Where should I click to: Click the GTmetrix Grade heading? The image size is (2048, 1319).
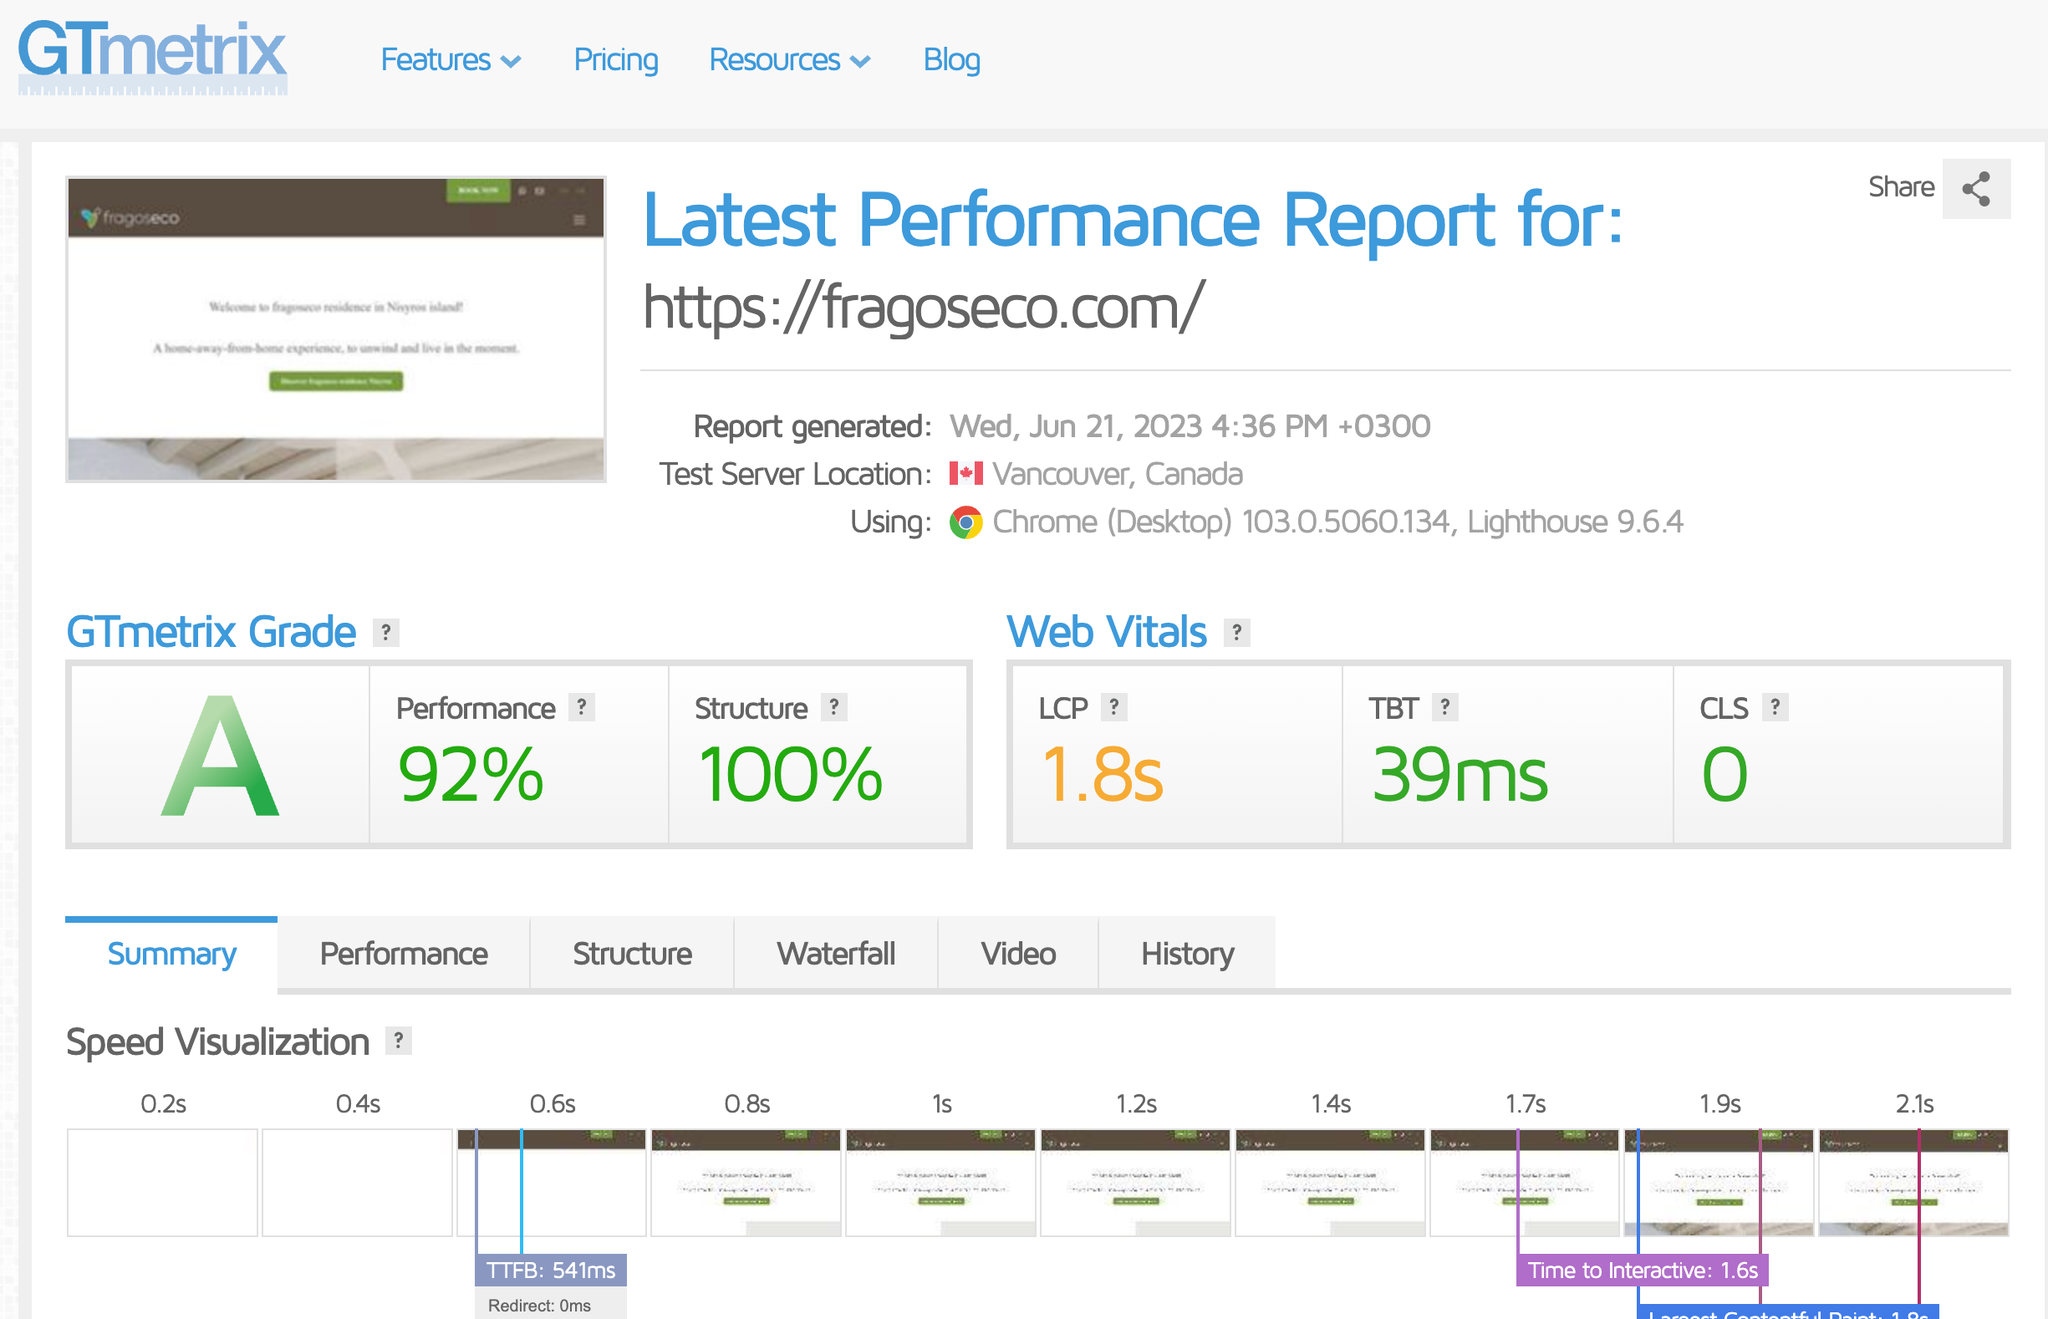(x=211, y=632)
